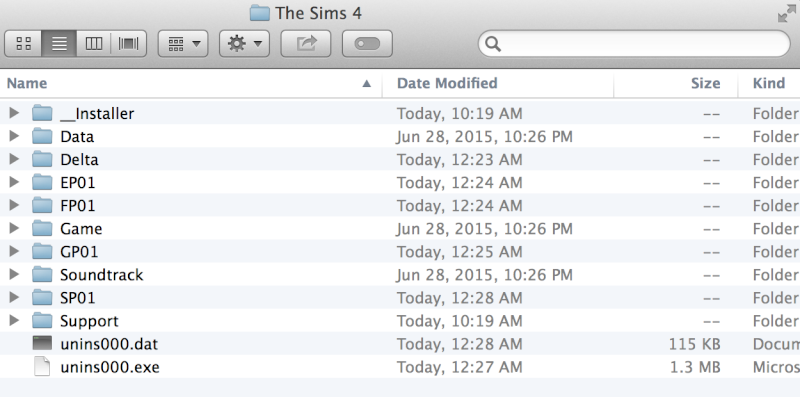Switch to icon view
Image resolution: width=800 pixels, height=397 pixels.
23,44
